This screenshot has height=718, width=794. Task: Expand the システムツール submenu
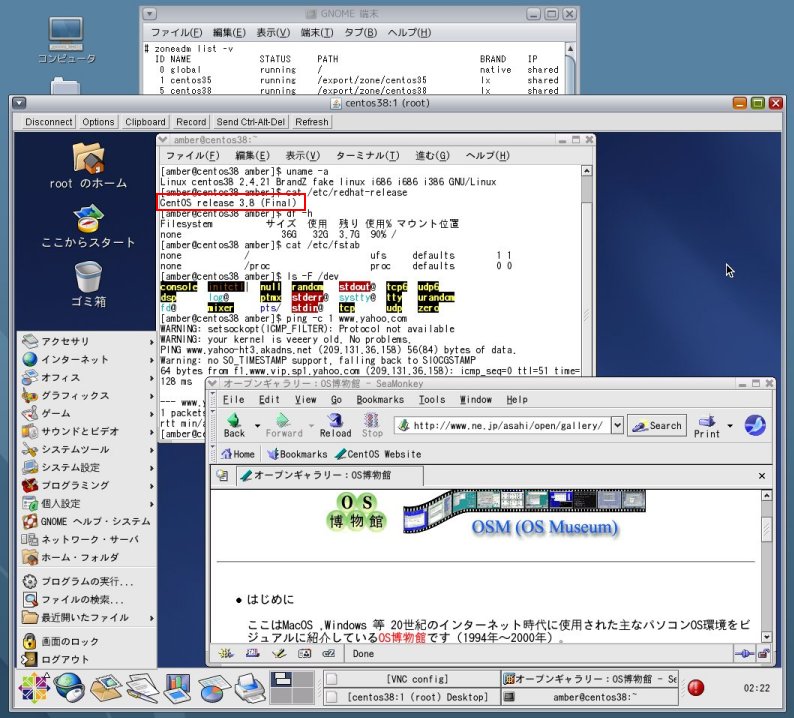[x=88, y=450]
